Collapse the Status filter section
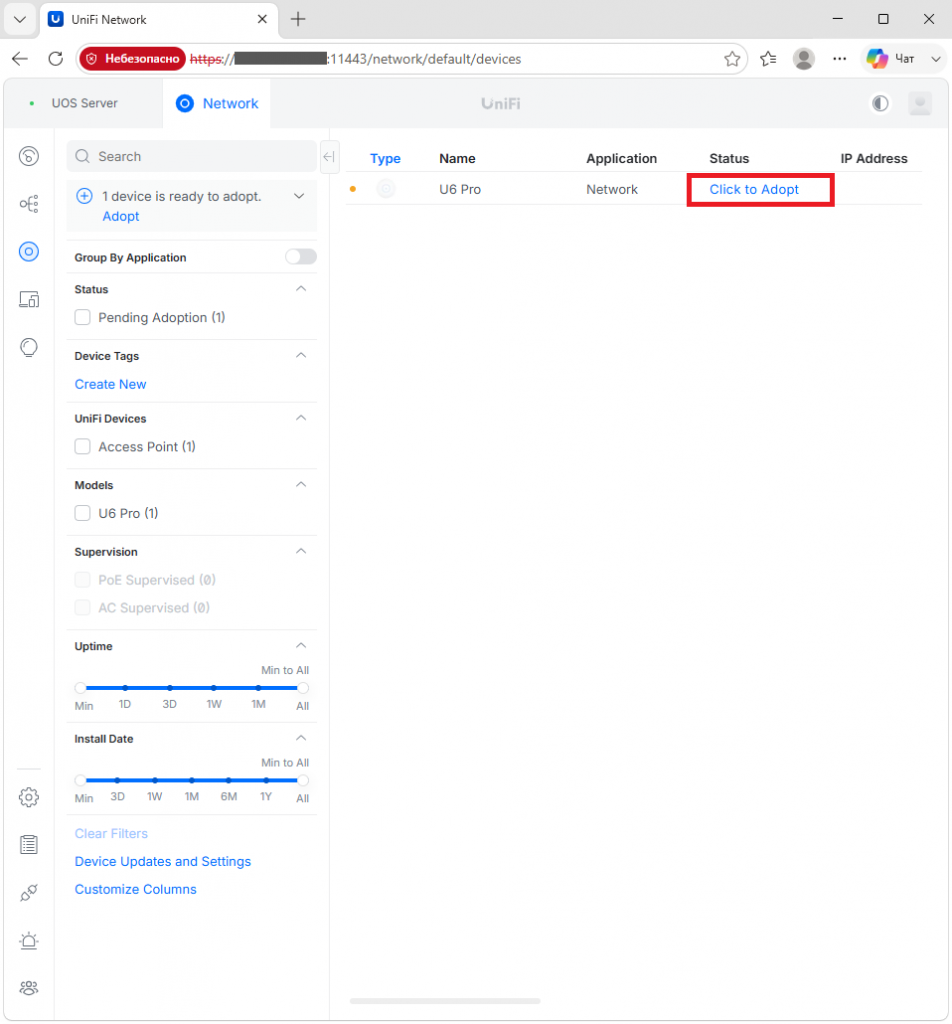 click(x=301, y=289)
